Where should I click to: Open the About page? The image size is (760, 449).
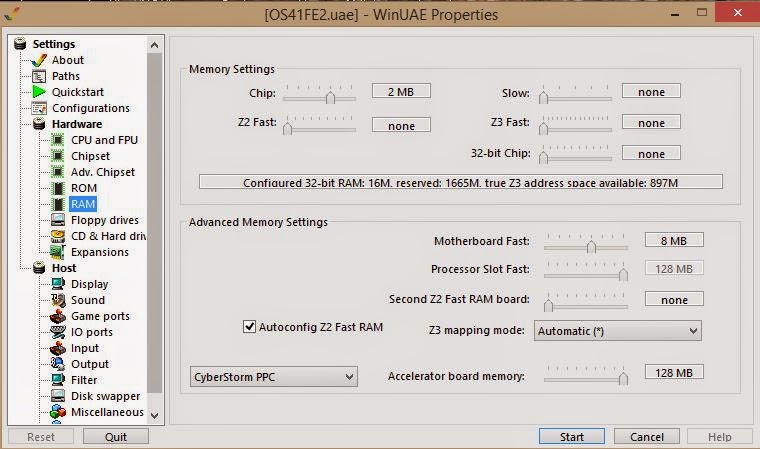[x=68, y=60]
